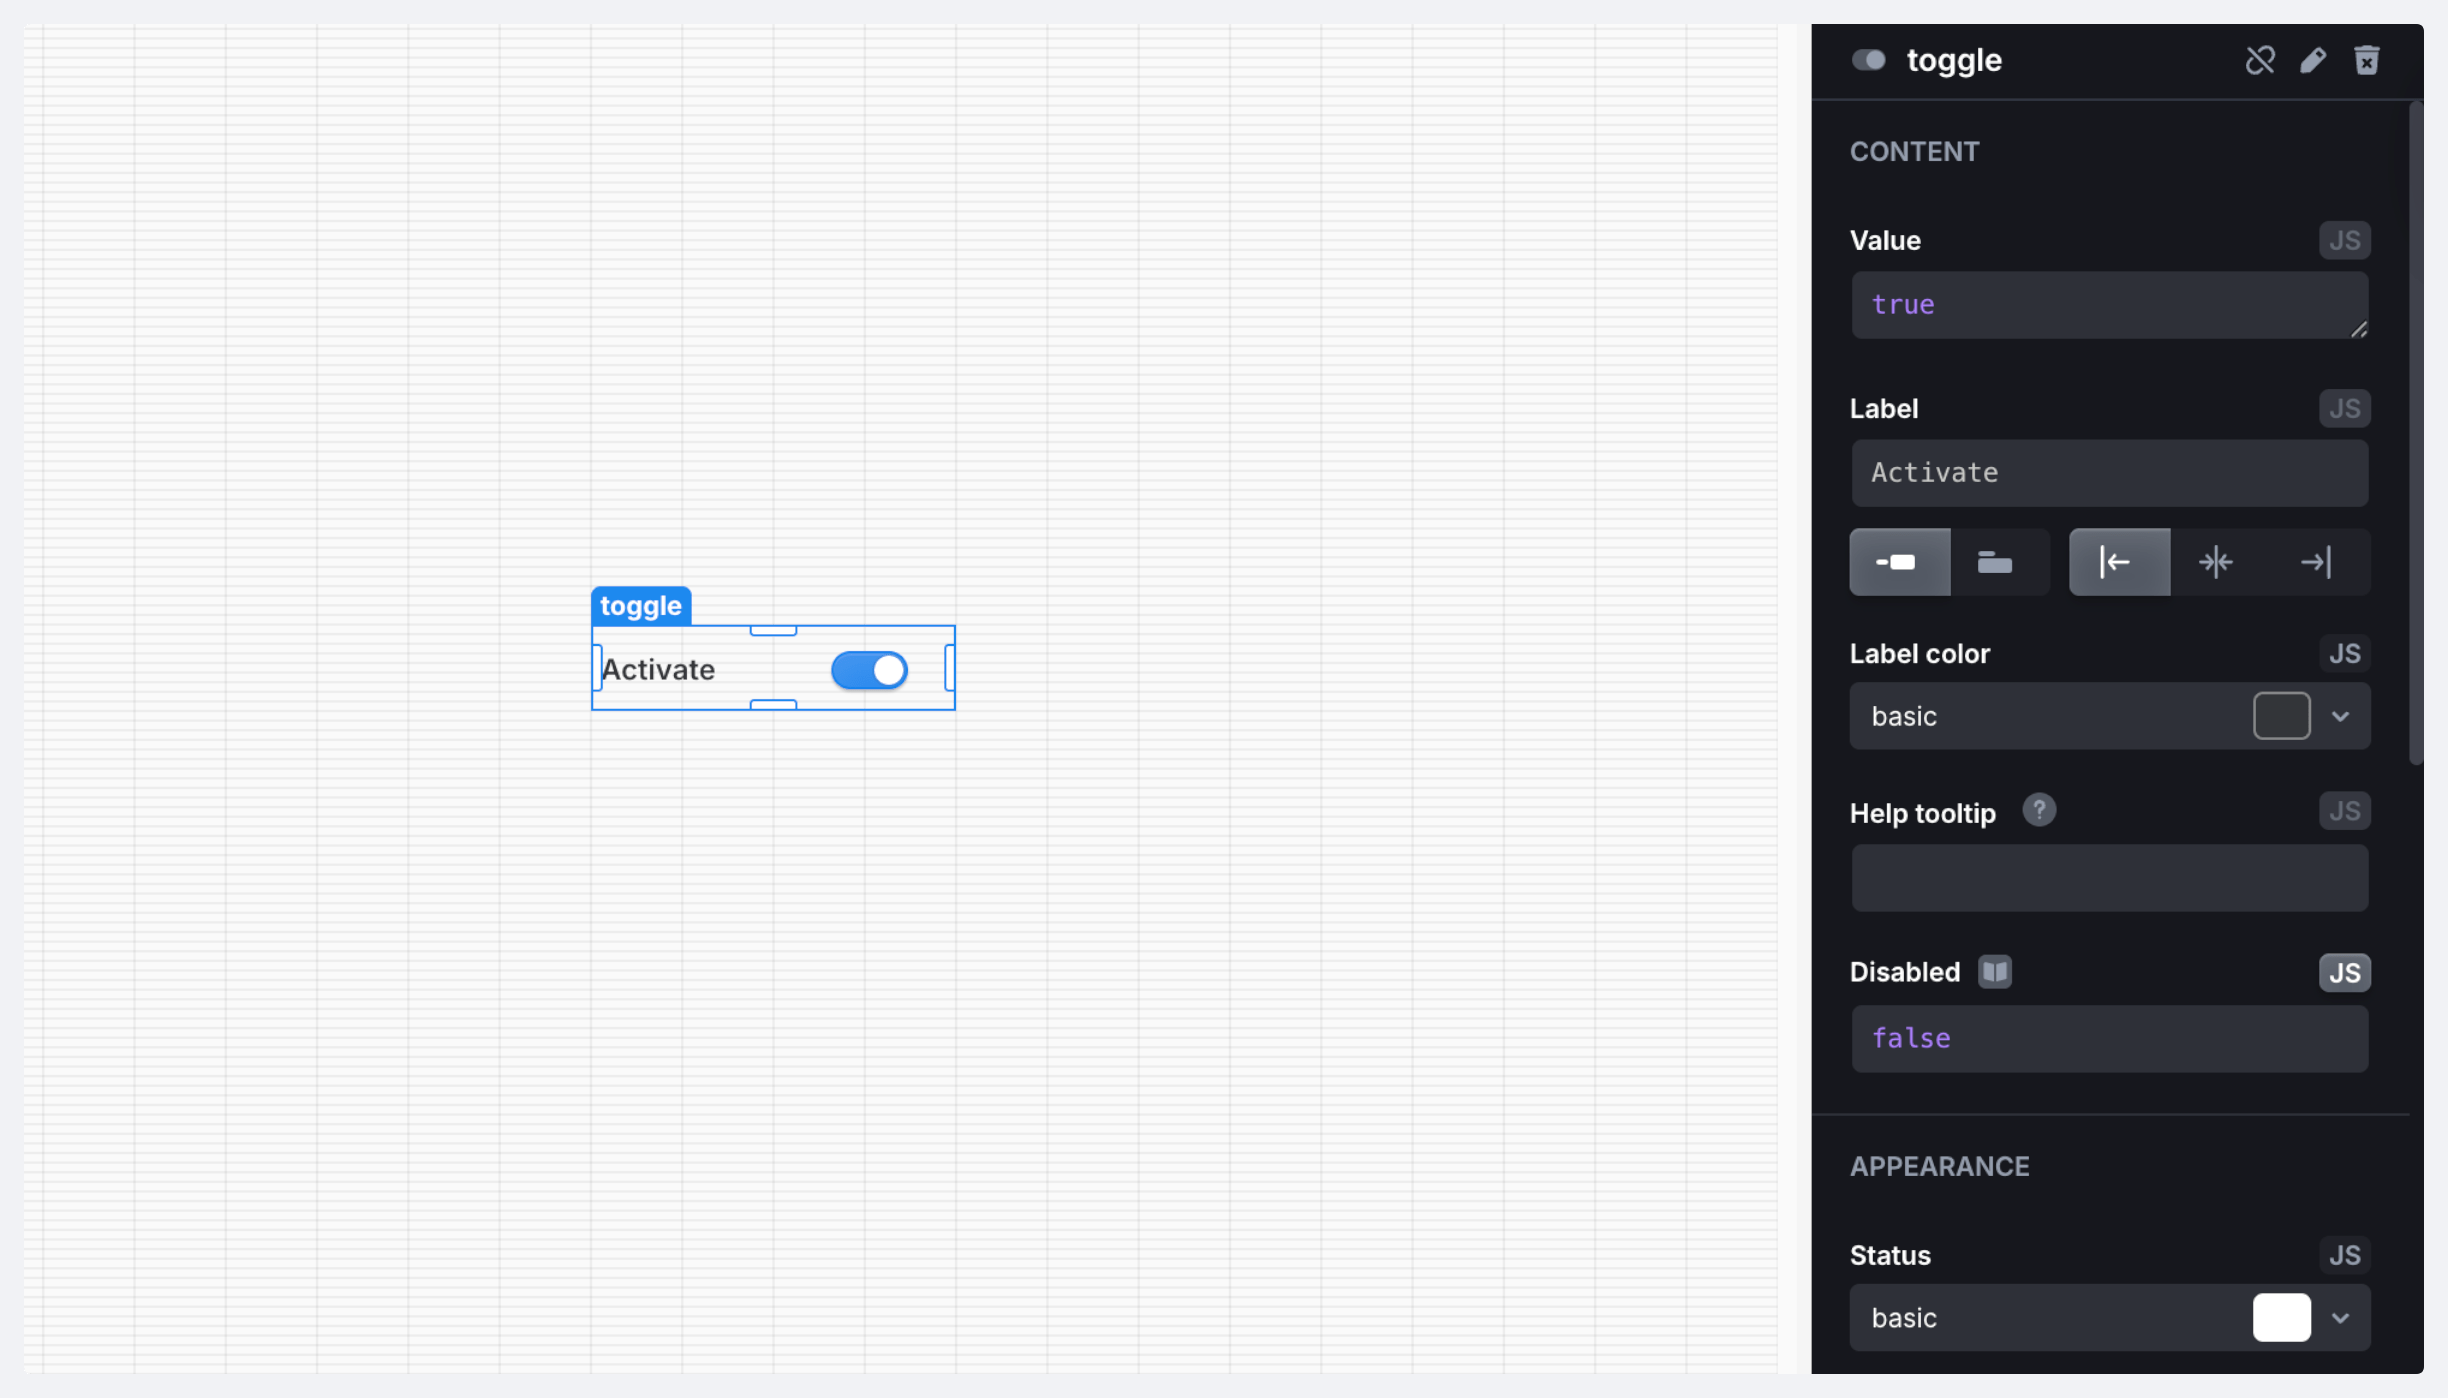Switch off the Activate toggle on canvas
The width and height of the screenshot is (2448, 1398).
[x=869, y=670]
